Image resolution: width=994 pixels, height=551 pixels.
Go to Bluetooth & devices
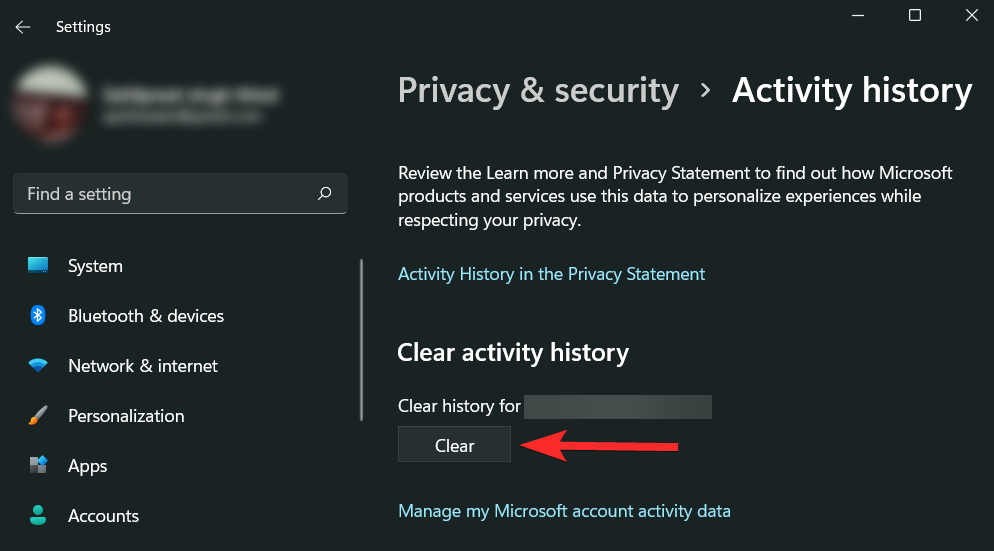click(146, 316)
